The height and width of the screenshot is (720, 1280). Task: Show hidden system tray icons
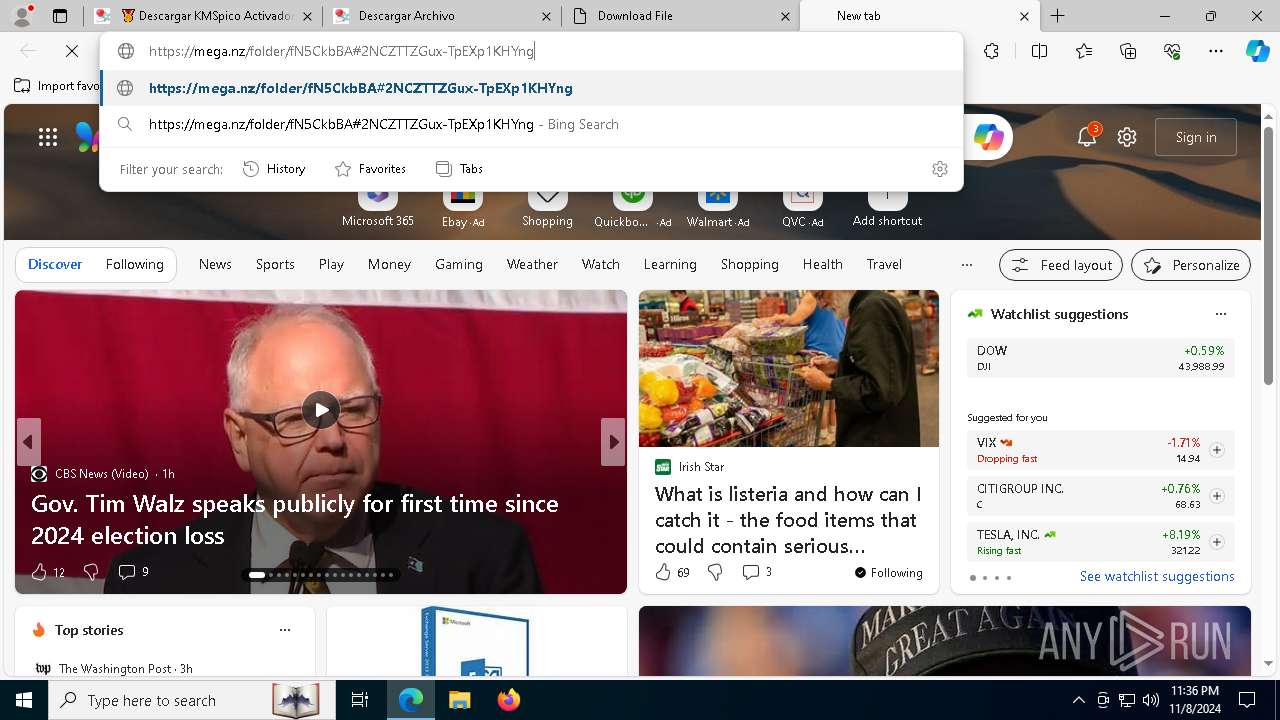coord(1078,700)
